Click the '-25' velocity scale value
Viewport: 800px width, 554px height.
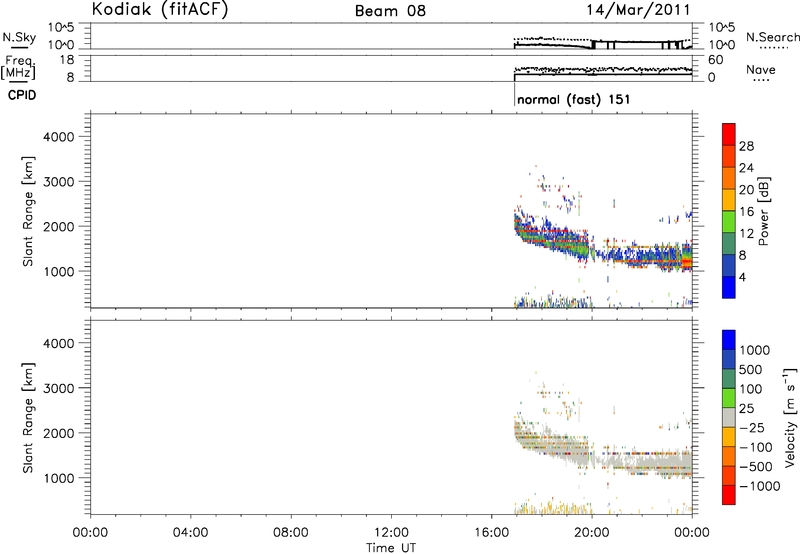pyautogui.click(x=752, y=427)
